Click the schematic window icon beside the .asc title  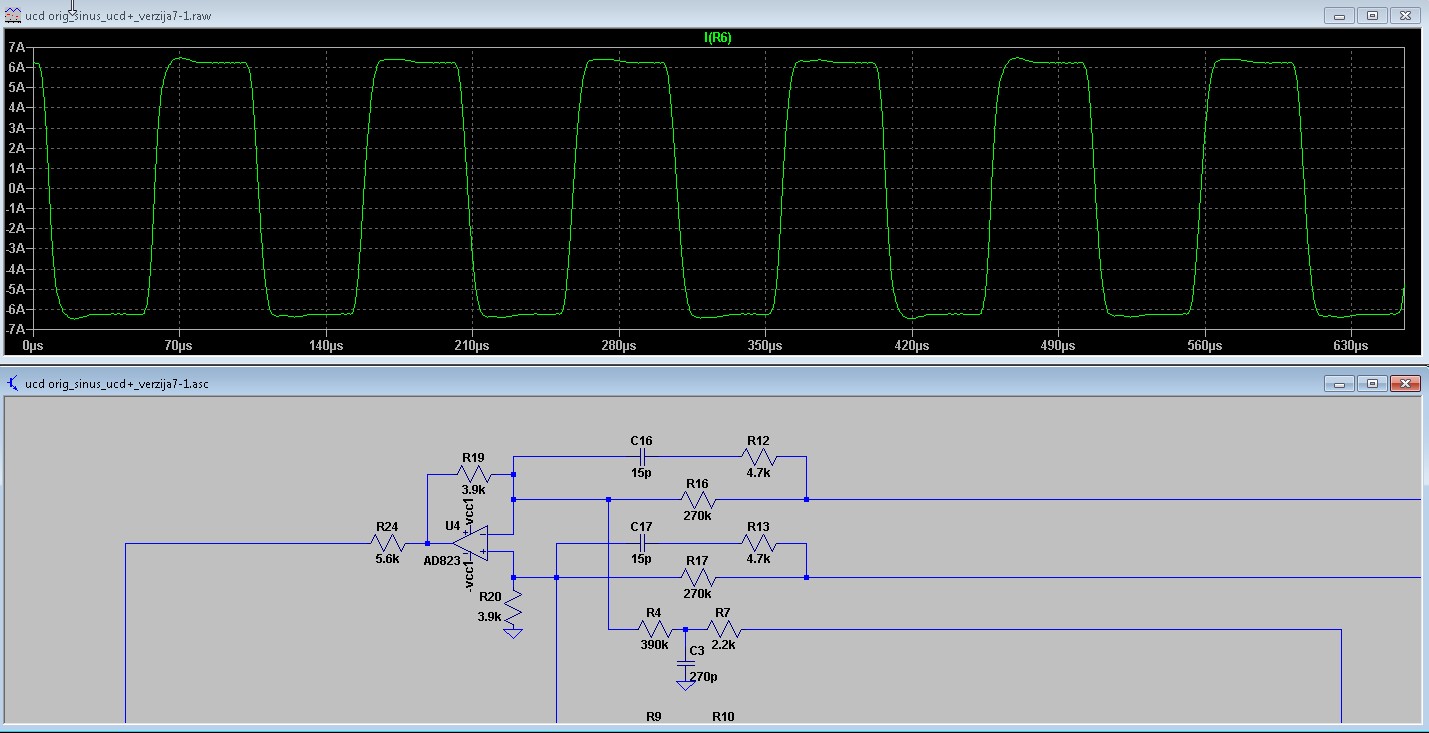point(13,383)
